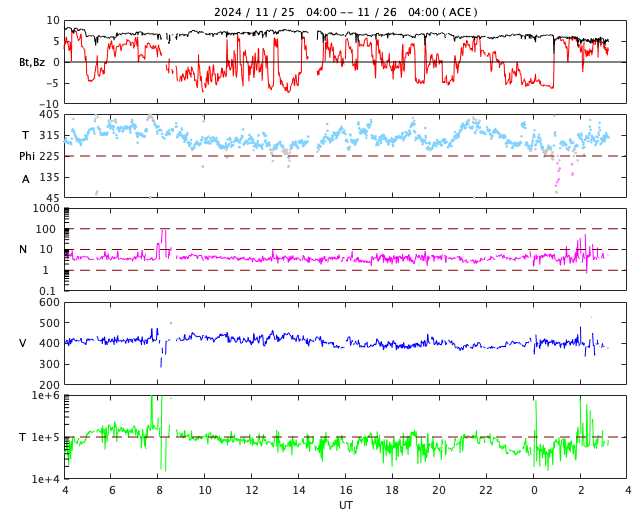Screen dimensions: 640x512
Task: Click the '1e+6' temperature tick
Action: [x=46, y=395]
